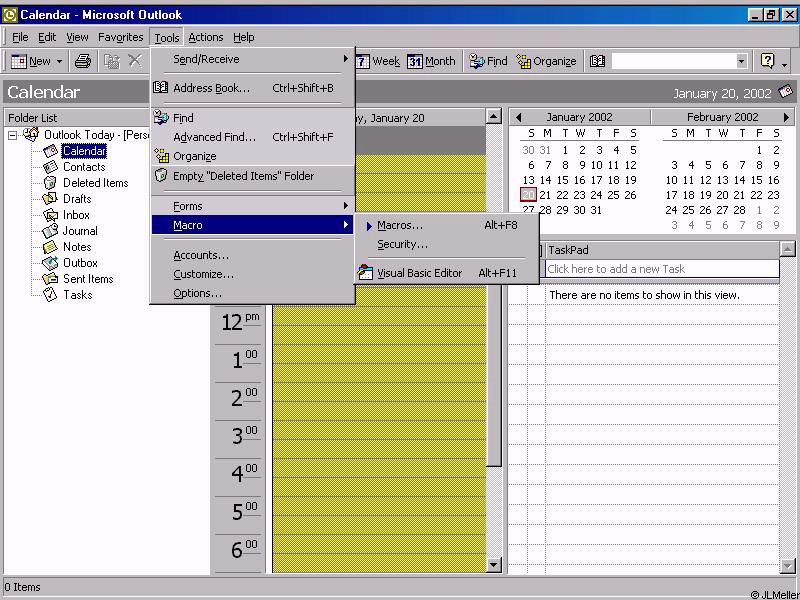This screenshot has height=600, width=800.
Task: Click the calendar scrollbar down arrow
Action: [x=493, y=565]
